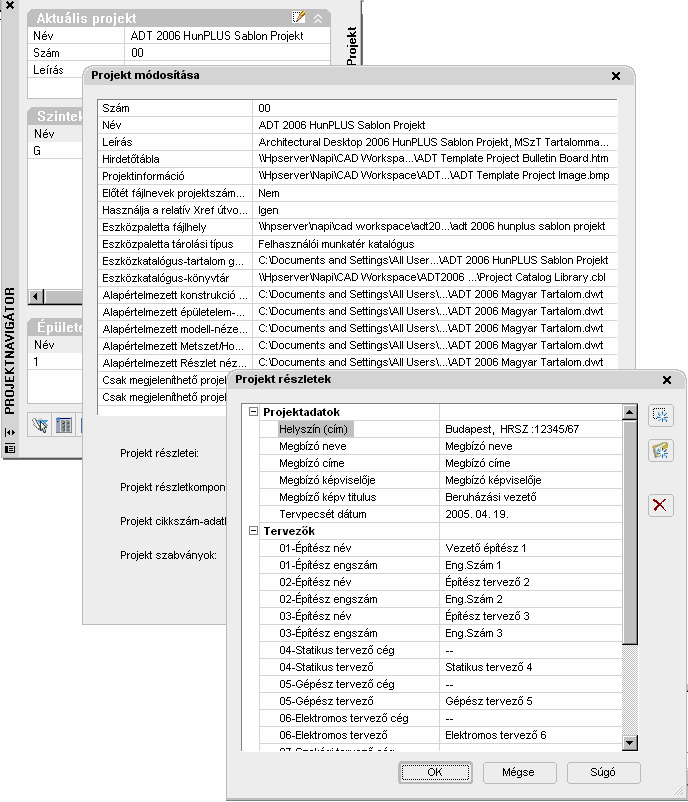Click the Elektromos tervező 6 value
This screenshot has width=688, height=802.
click(x=495, y=735)
